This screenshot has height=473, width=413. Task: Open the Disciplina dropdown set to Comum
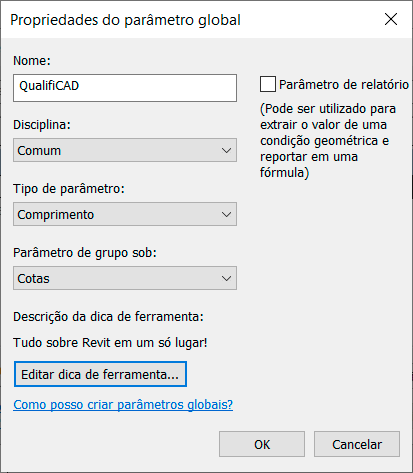click(125, 150)
